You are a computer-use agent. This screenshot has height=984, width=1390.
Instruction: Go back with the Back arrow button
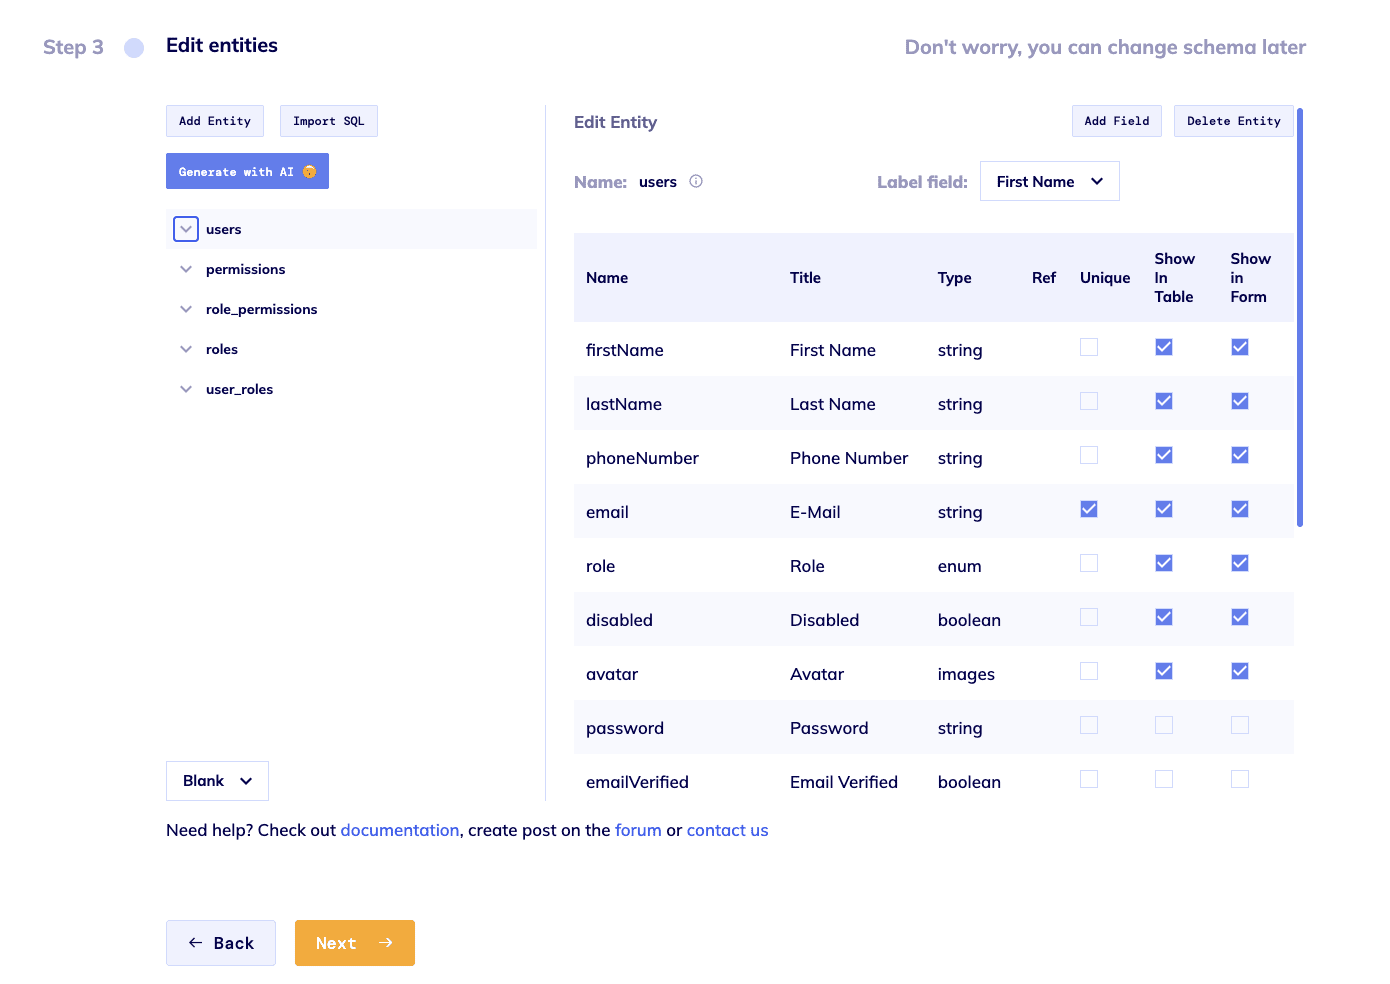click(x=221, y=943)
